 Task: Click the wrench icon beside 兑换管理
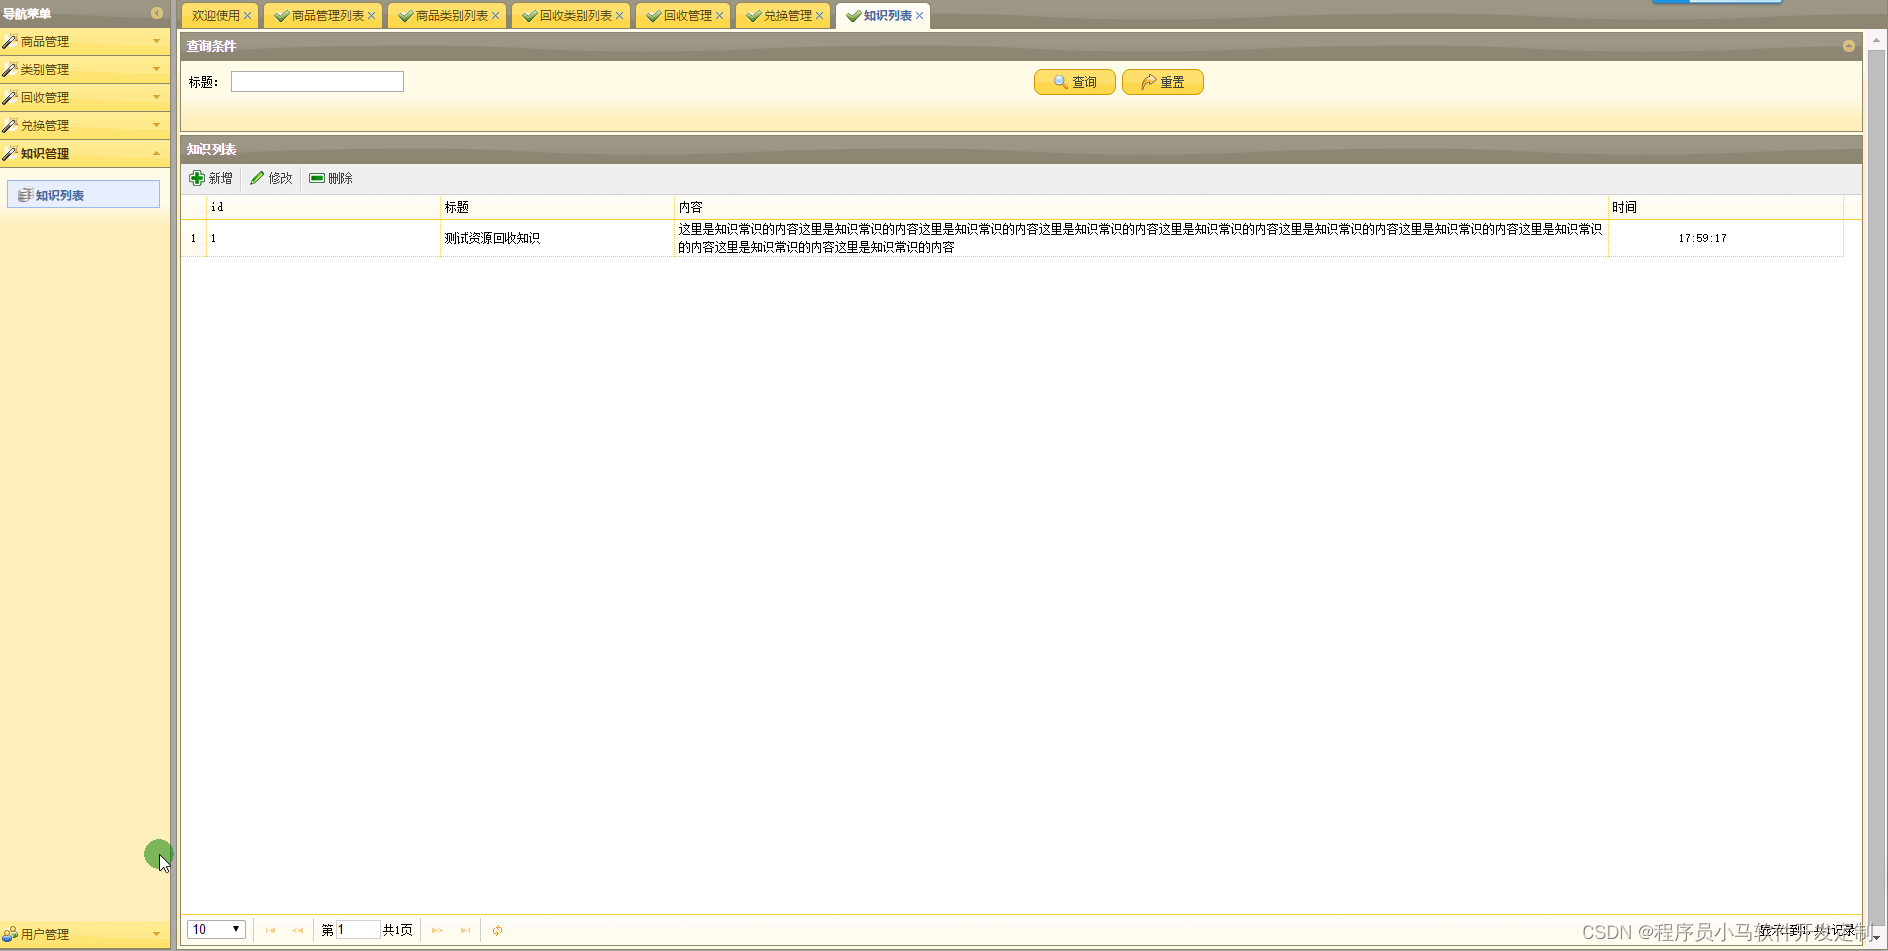click(x=10, y=125)
